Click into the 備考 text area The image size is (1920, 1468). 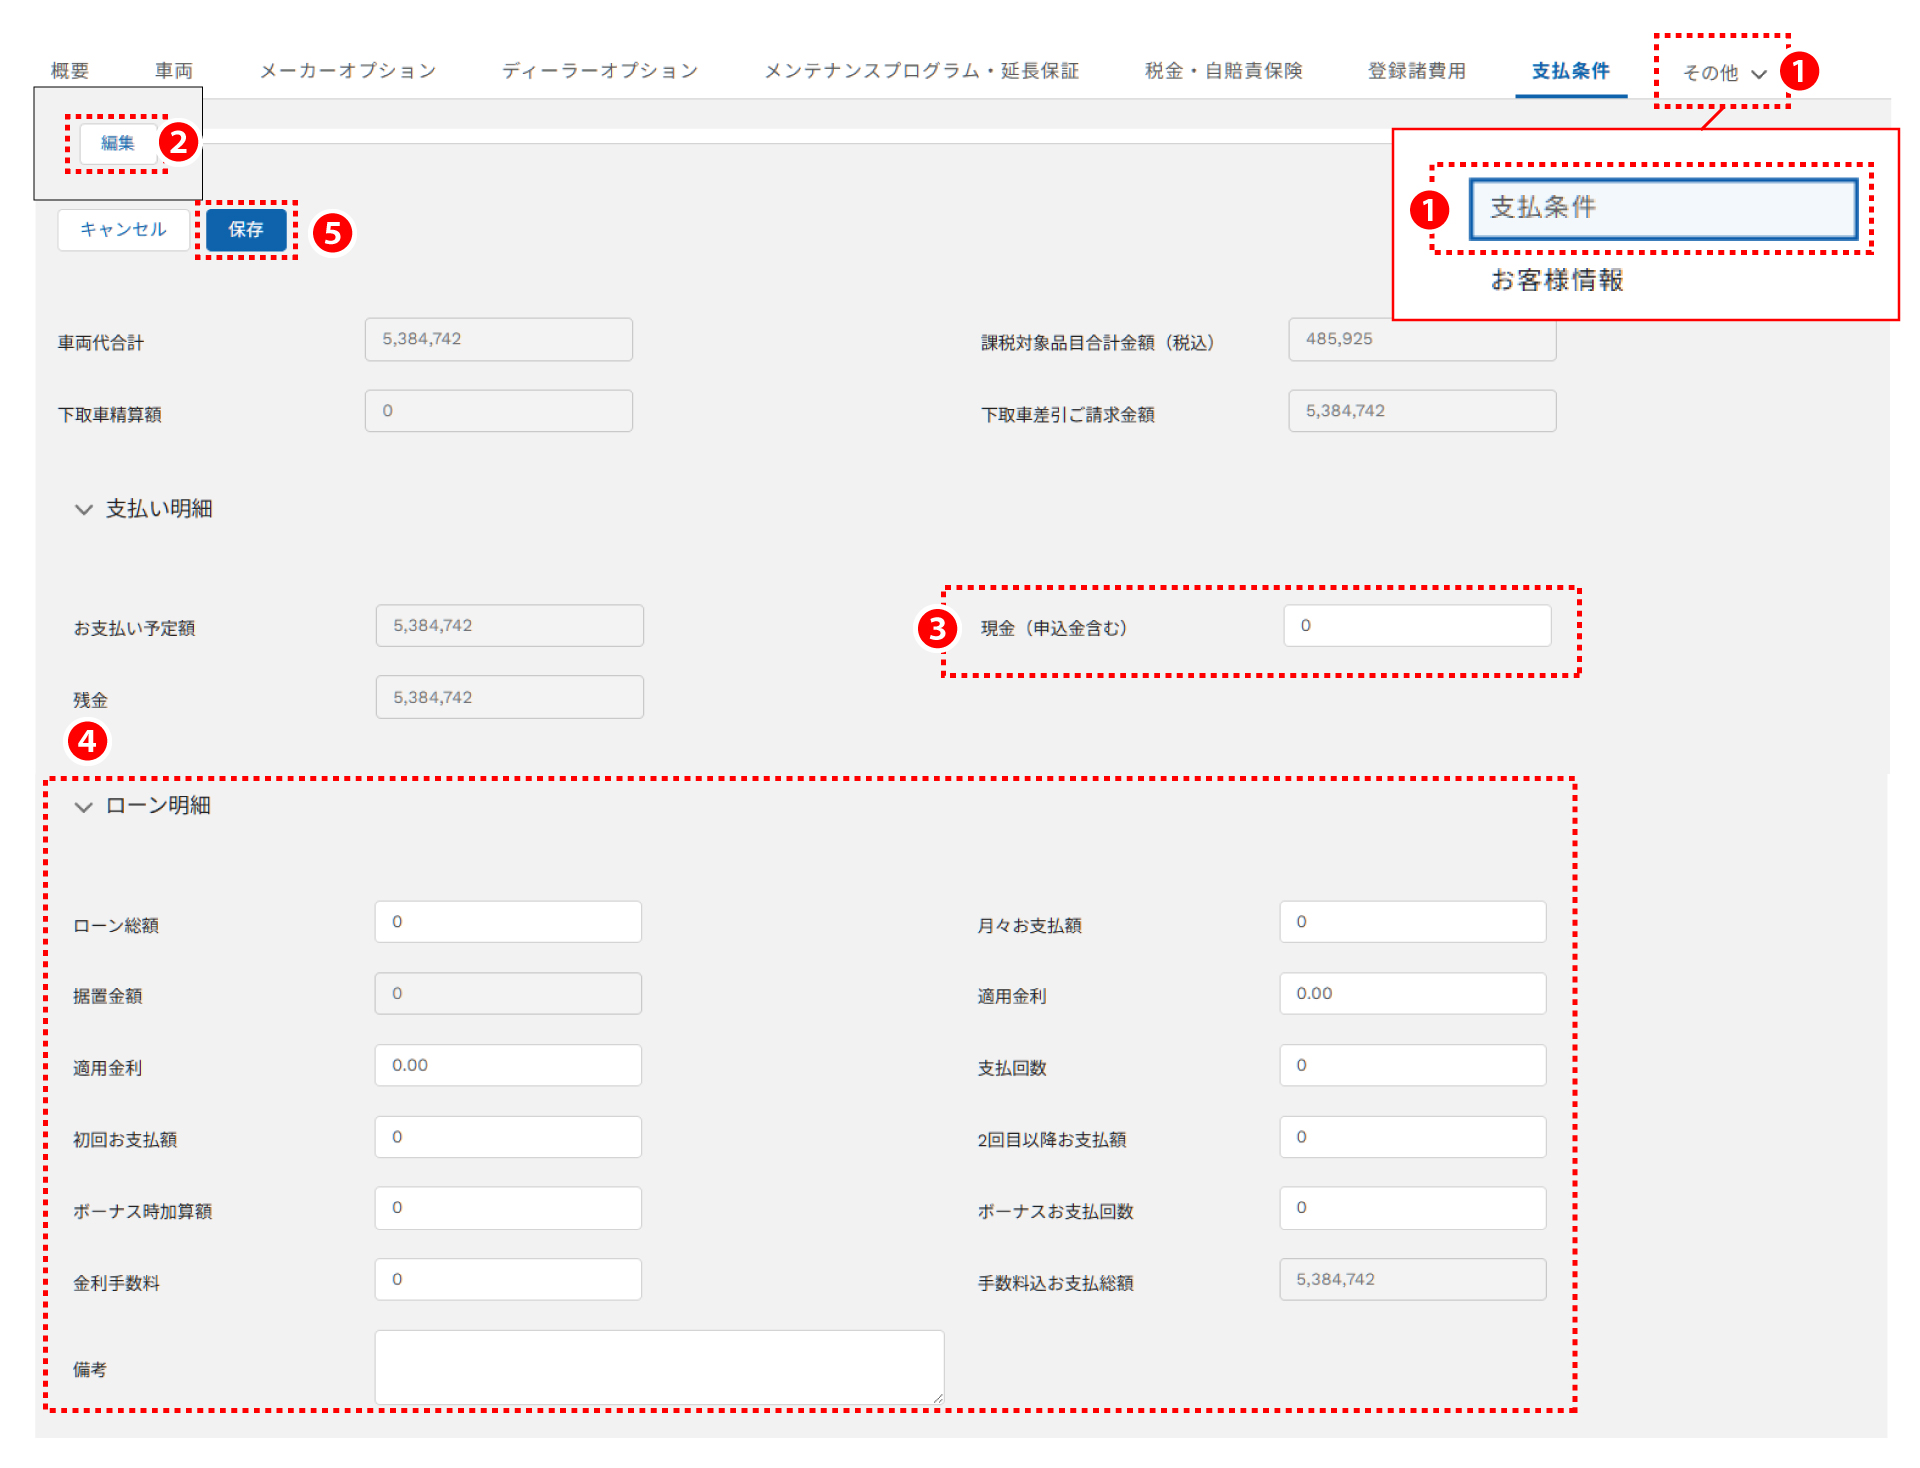click(x=659, y=1367)
